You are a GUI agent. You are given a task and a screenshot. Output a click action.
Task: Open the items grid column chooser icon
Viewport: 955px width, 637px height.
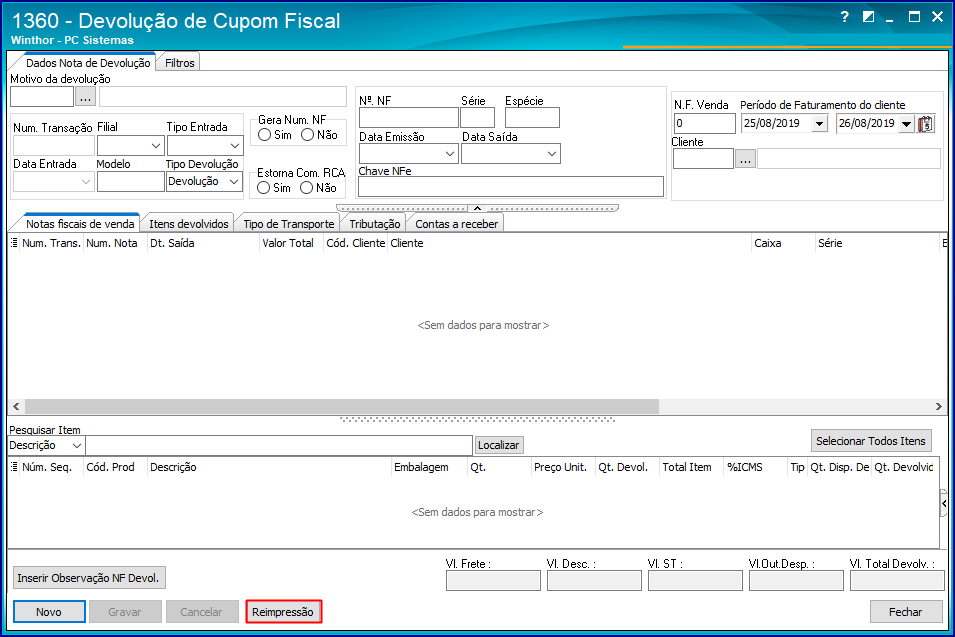pos(14,467)
